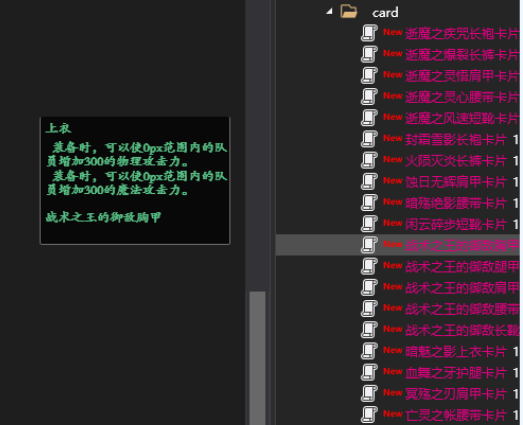This screenshot has width=523, height=425.
Task: Click scroll icon of 逝魔之灵心腰带卡片
Action: tap(369, 96)
